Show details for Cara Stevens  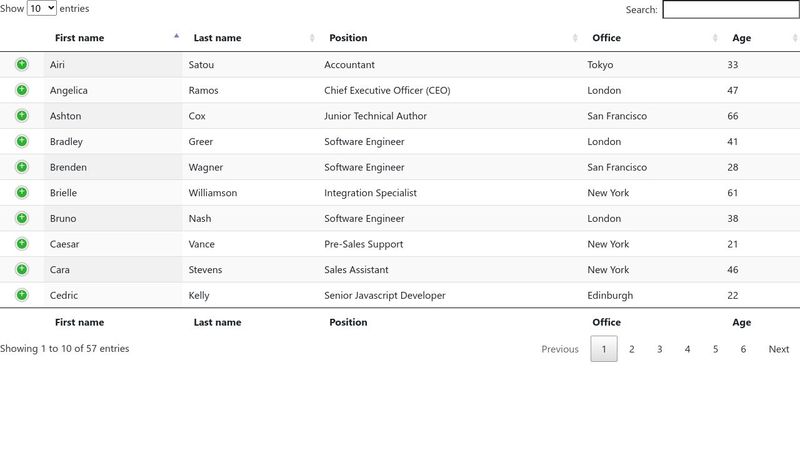[22, 269]
